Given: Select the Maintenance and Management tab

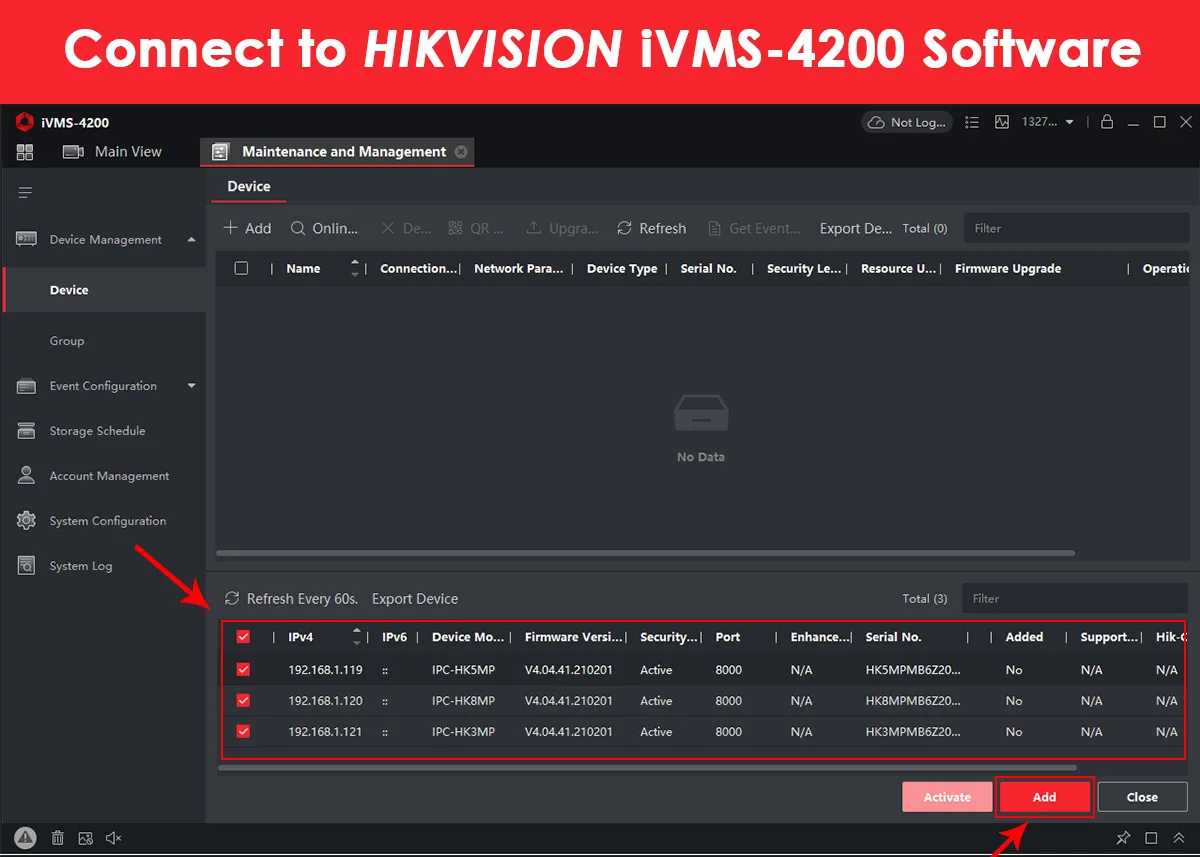Looking at the screenshot, I should pyautogui.click(x=336, y=152).
